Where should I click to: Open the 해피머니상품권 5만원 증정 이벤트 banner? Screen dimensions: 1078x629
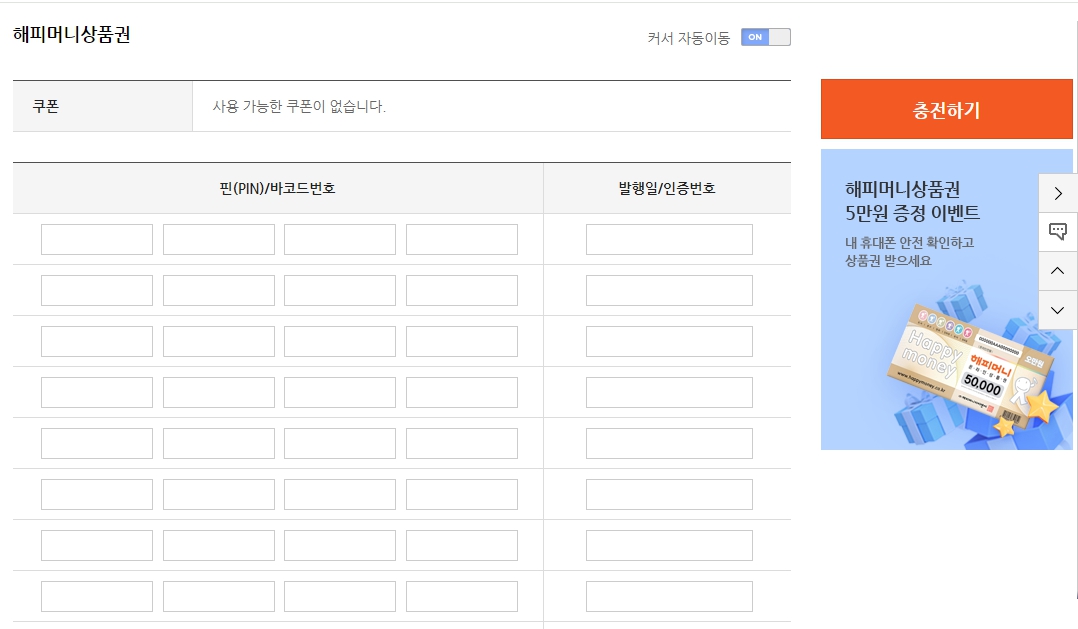point(946,300)
